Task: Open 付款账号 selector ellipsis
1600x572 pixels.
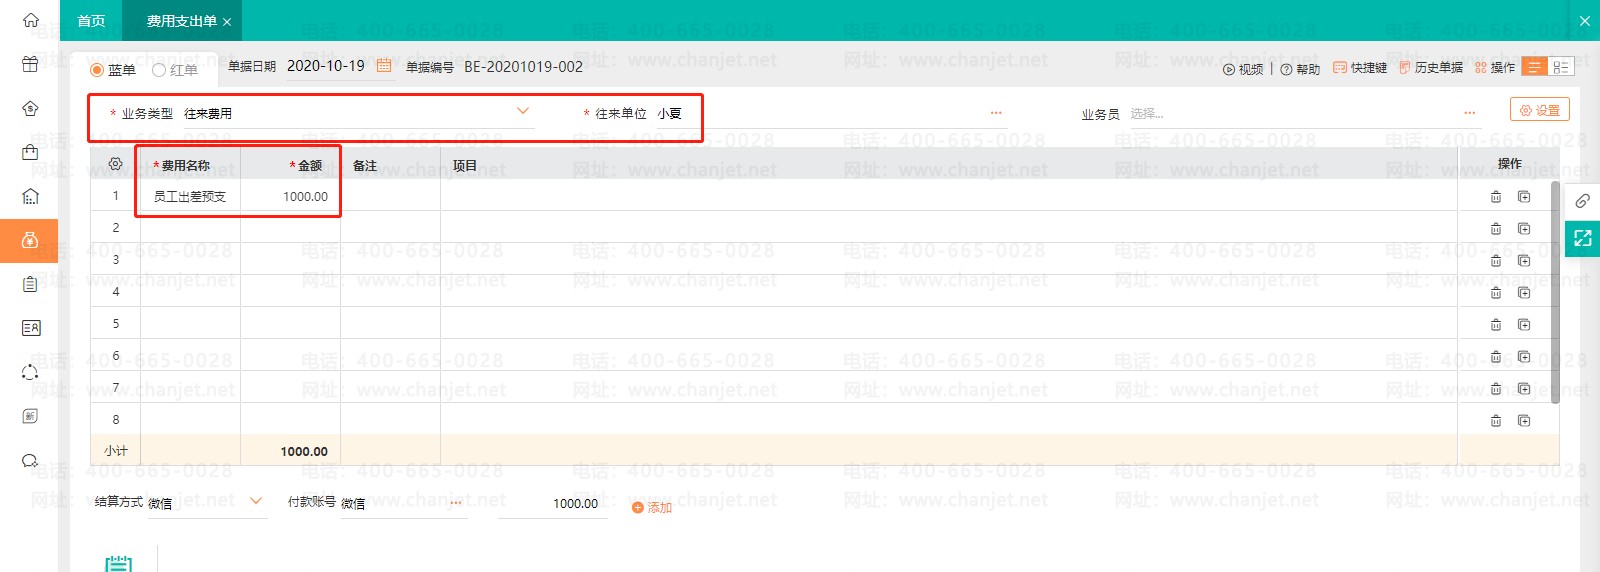Action: (456, 503)
